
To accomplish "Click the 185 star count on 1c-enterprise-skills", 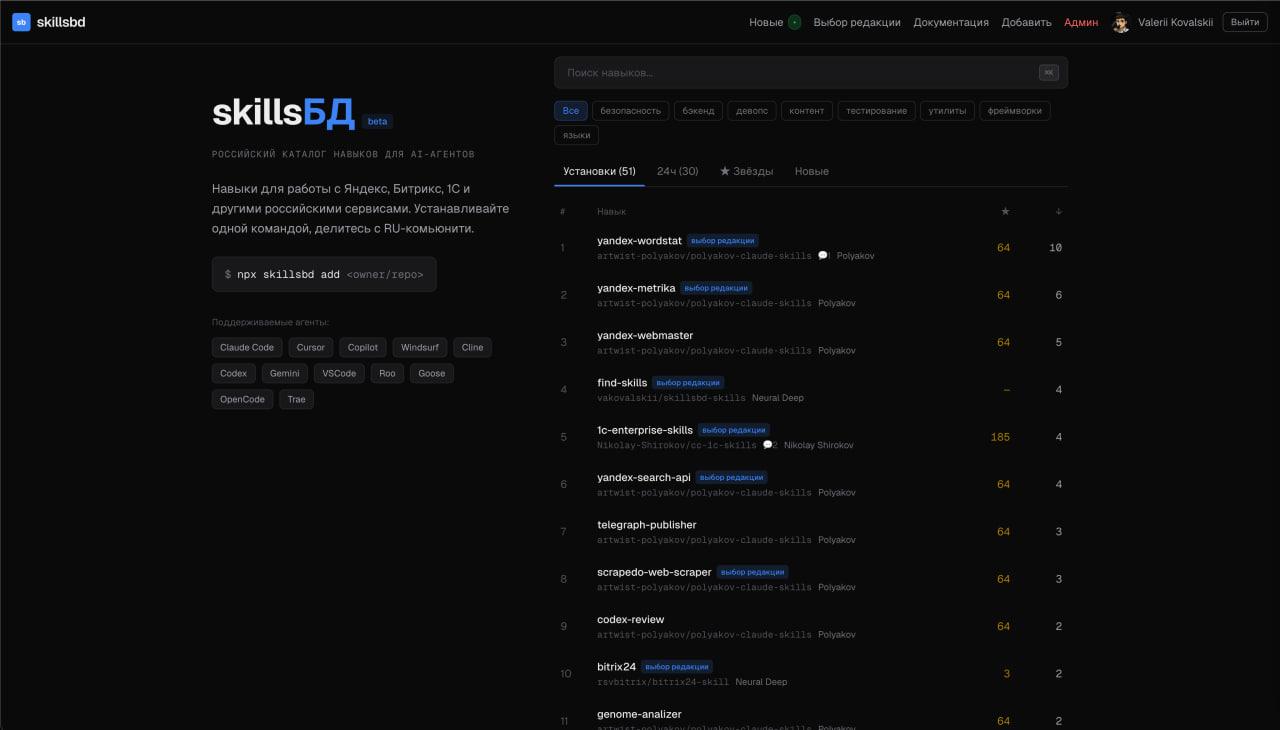I will click(x=1000, y=437).
